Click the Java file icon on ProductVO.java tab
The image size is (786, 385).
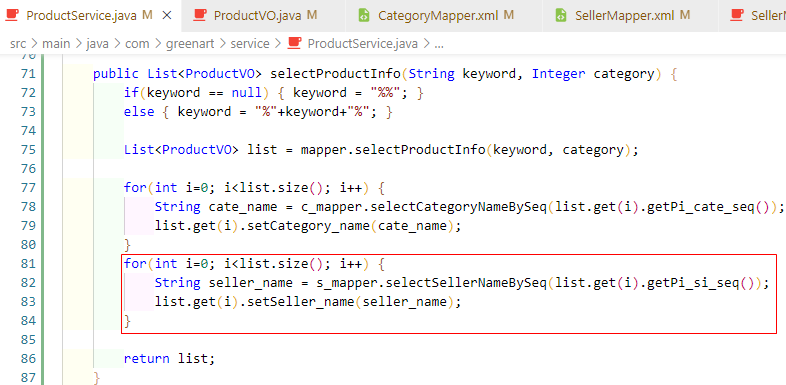(x=201, y=15)
